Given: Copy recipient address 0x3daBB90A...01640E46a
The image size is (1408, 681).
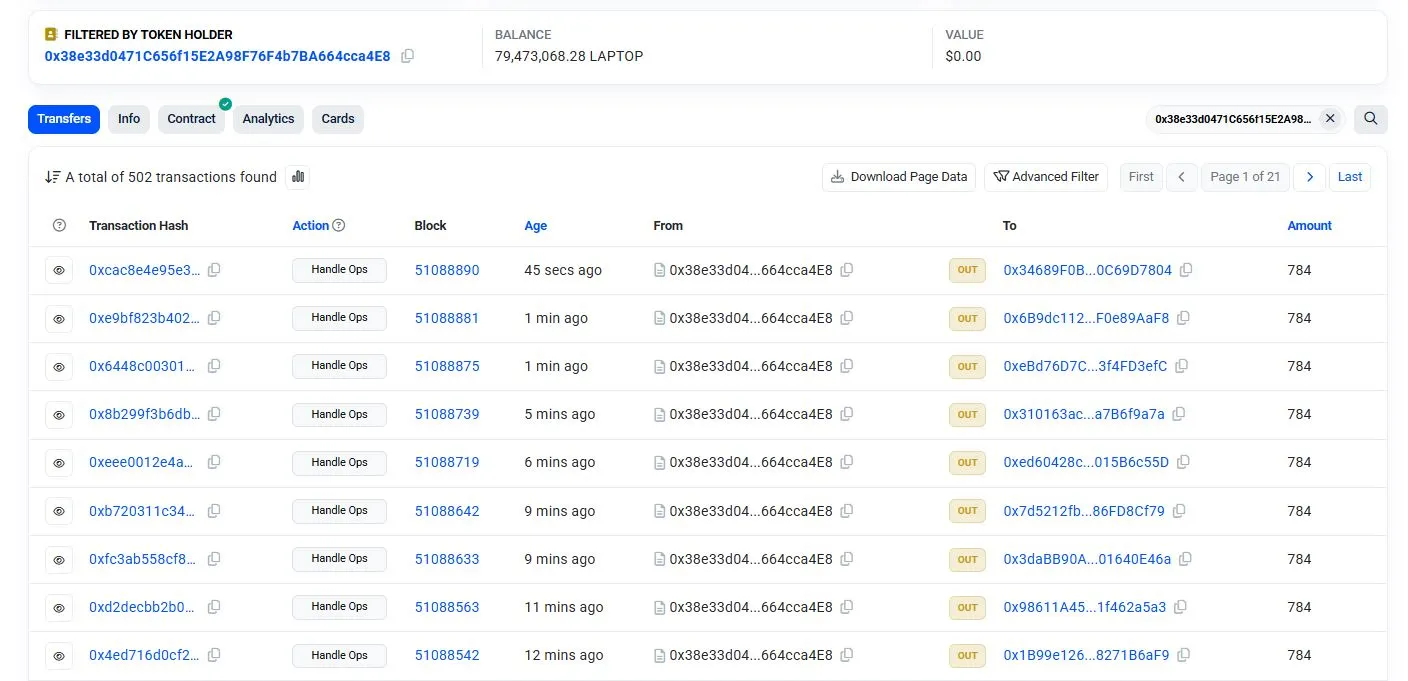Looking at the screenshot, I should 1185,559.
